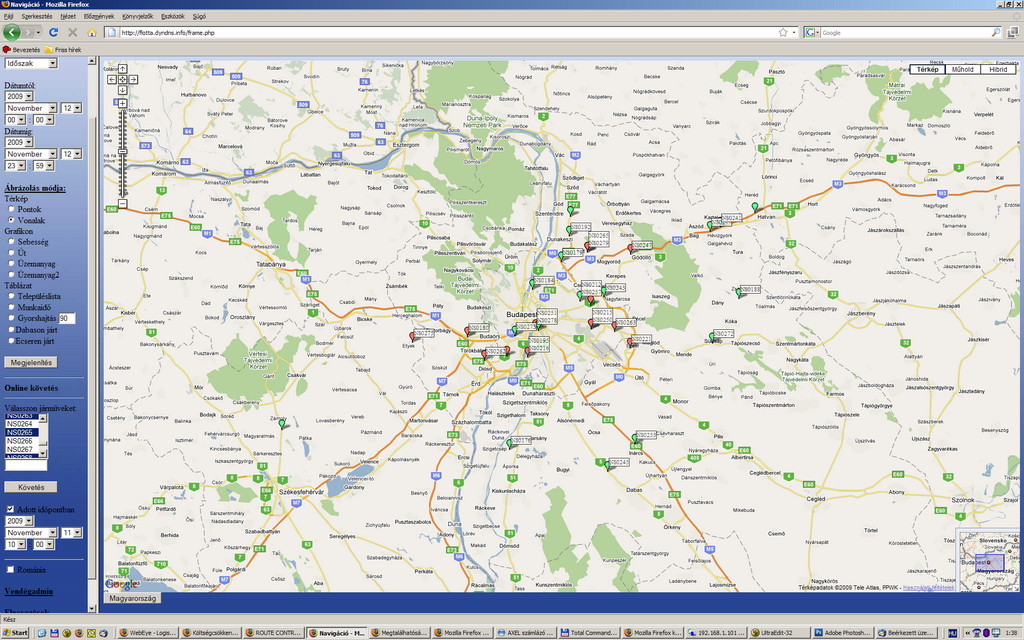1024x640 pixels.
Task: Go to Firefox home page icon
Action: (x=92, y=33)
